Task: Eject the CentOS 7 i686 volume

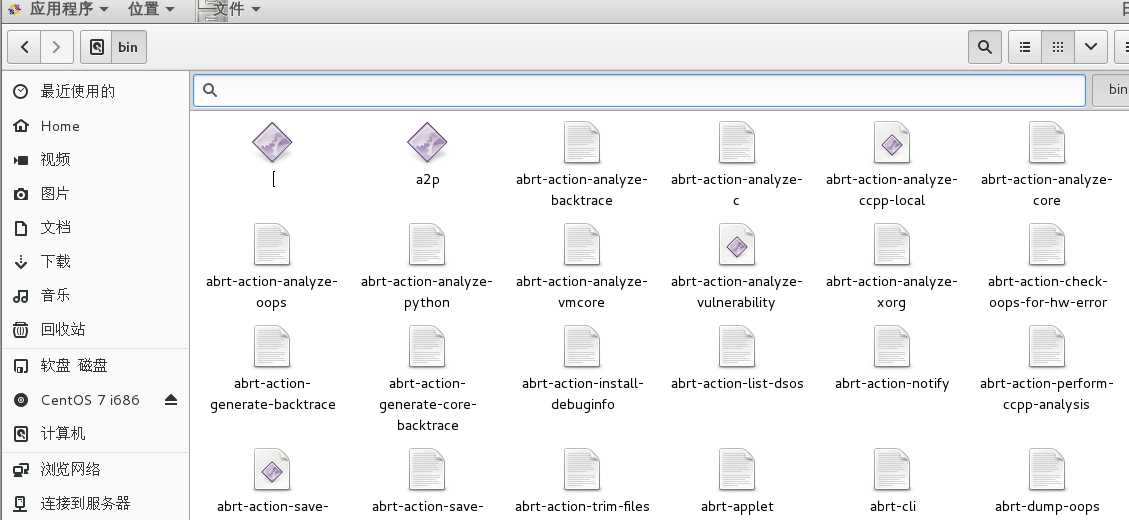Action: [171, 400]
